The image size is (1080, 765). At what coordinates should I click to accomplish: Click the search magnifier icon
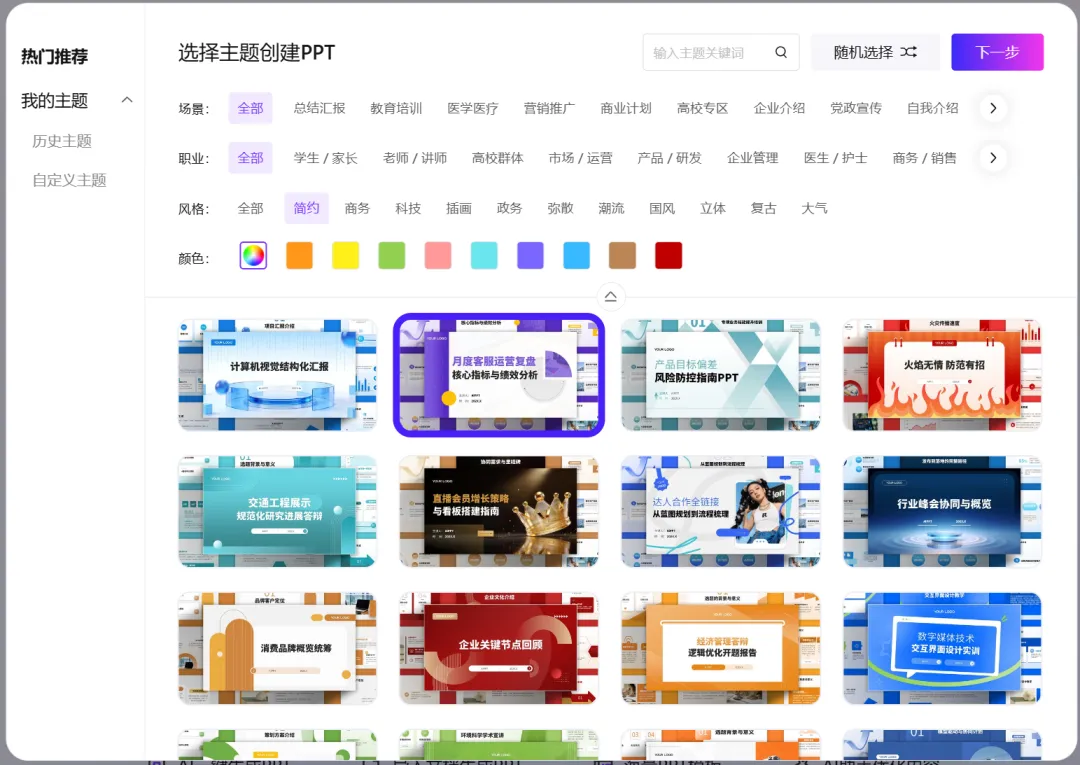780,52
